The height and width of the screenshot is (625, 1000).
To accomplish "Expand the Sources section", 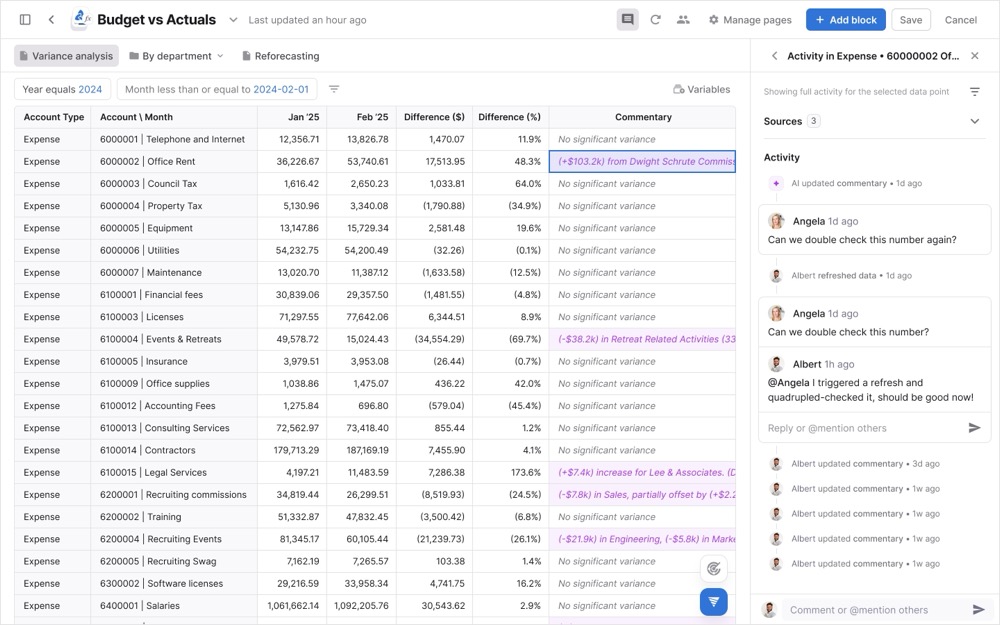I will (x=974, y=121).
